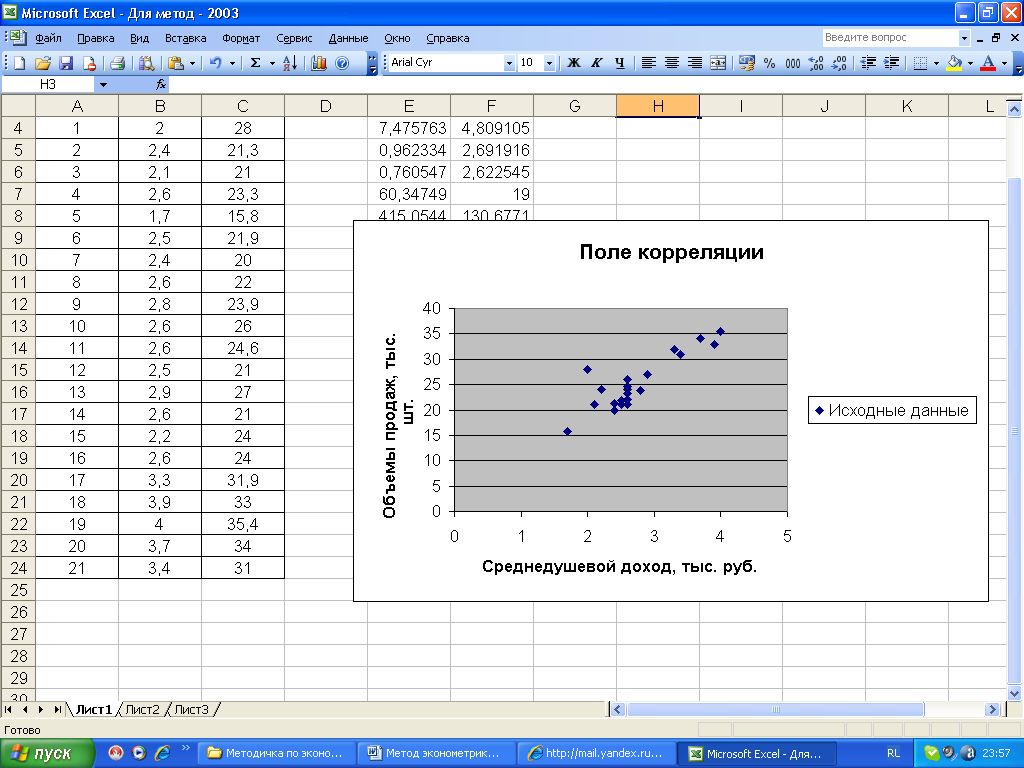Open Excel Help question mark icon

[342, 63]
